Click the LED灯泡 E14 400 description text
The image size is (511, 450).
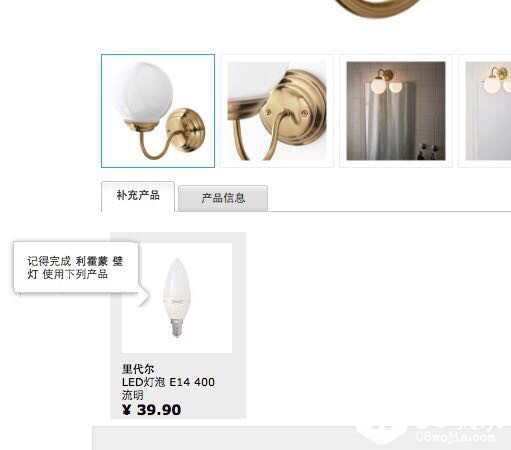click(x=168, y=382)
